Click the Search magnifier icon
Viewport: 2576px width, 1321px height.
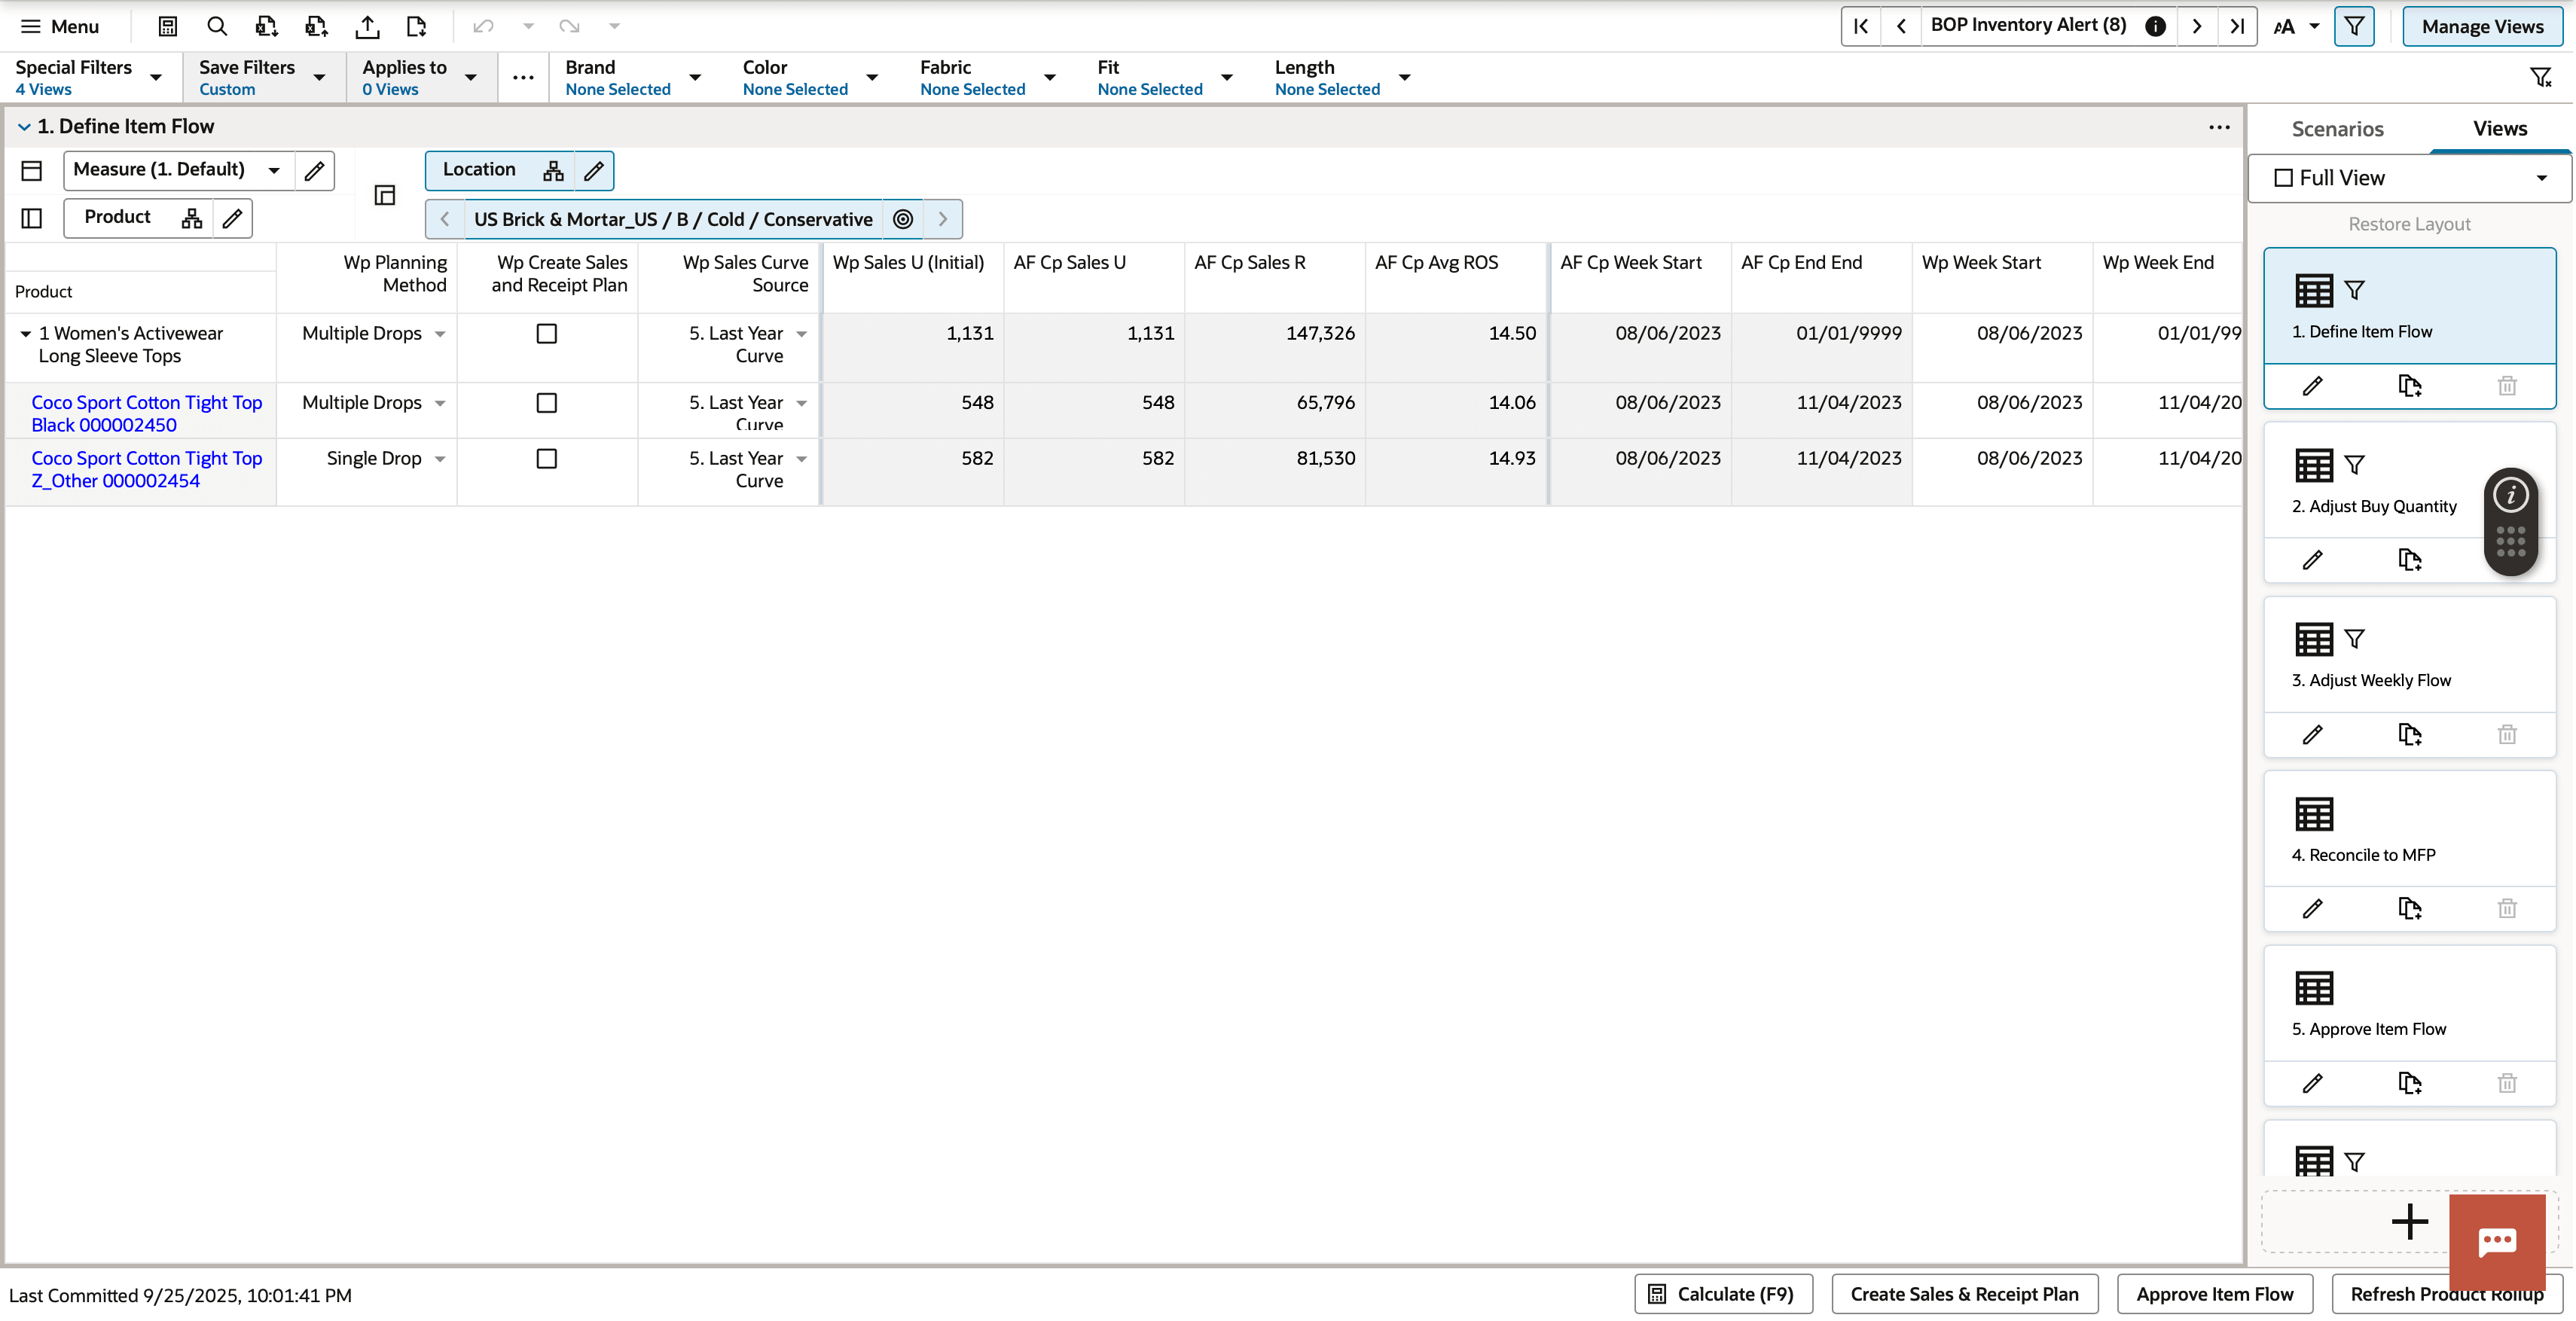[217, 27]
